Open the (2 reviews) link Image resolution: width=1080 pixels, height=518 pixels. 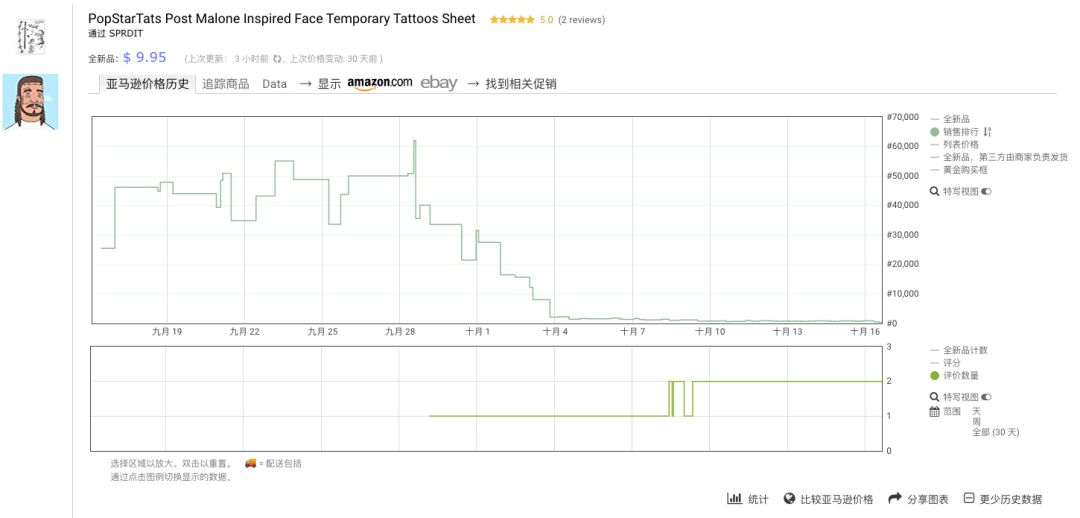point(581,20)
